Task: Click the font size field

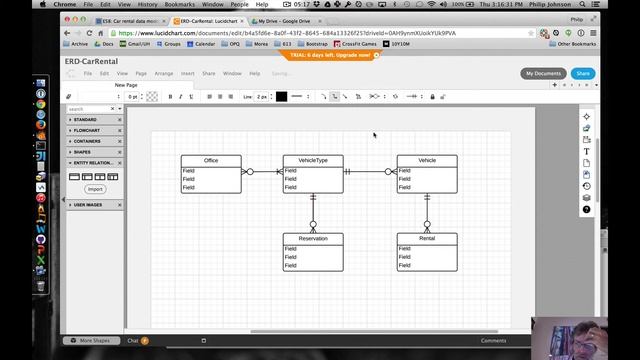Action: click(x=133, y=97)
